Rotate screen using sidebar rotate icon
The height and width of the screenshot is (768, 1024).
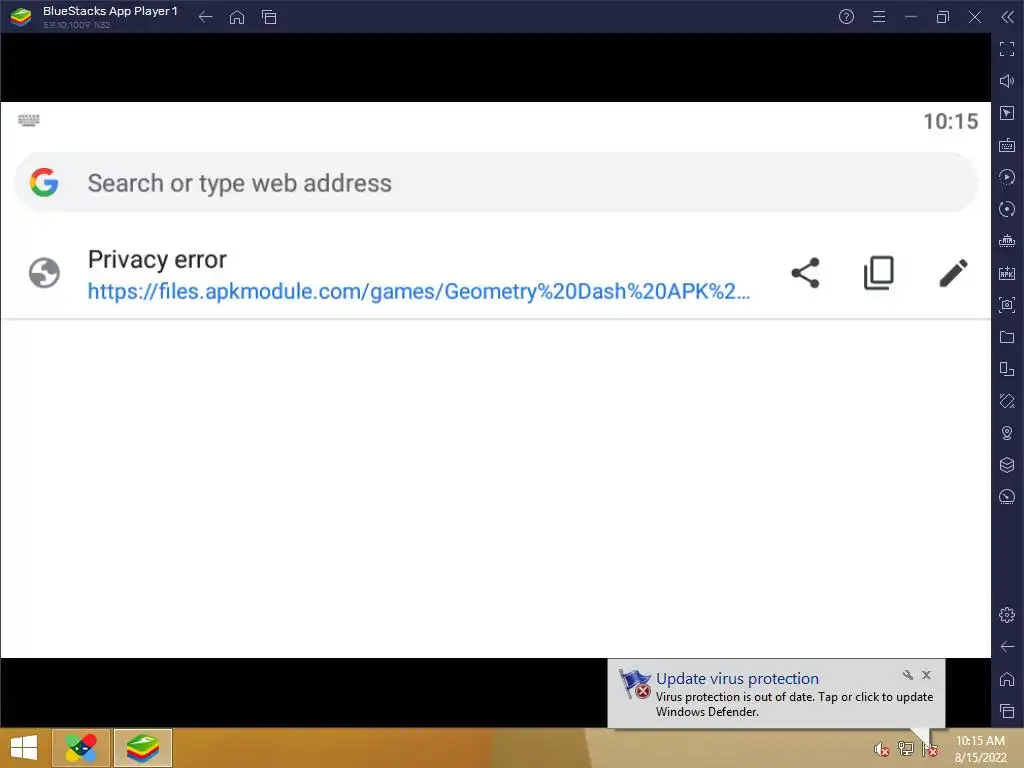tap(1007, 401)
